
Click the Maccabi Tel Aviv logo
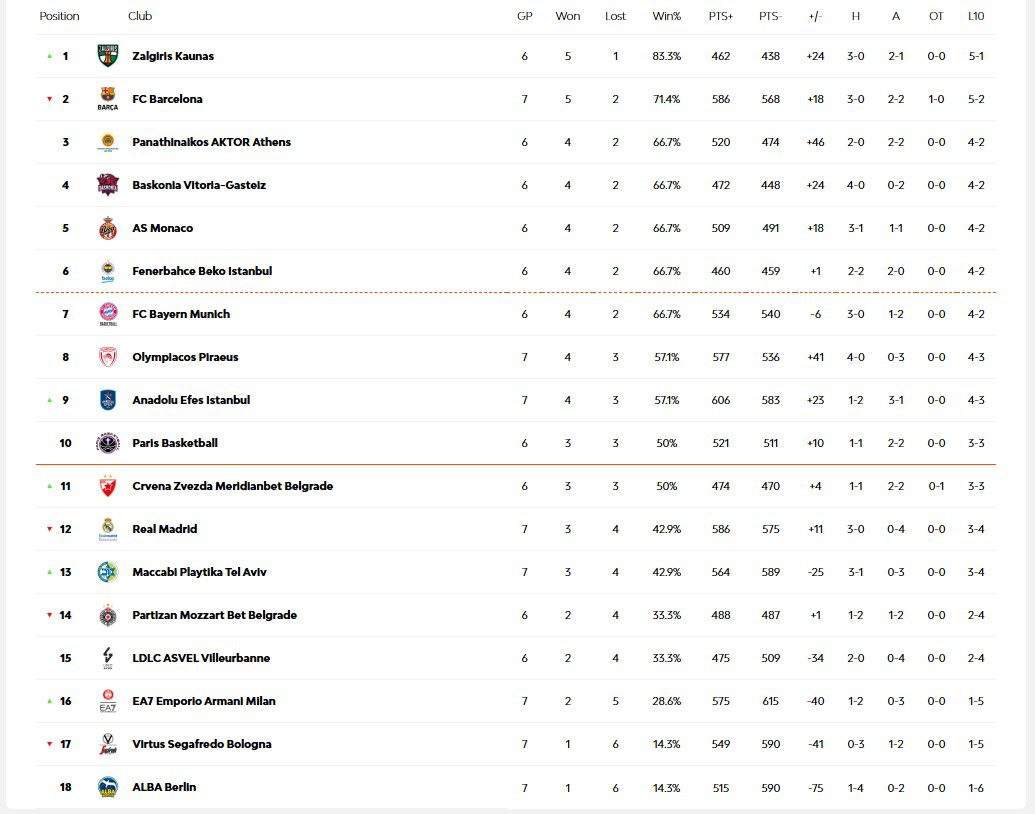(108, 572)
